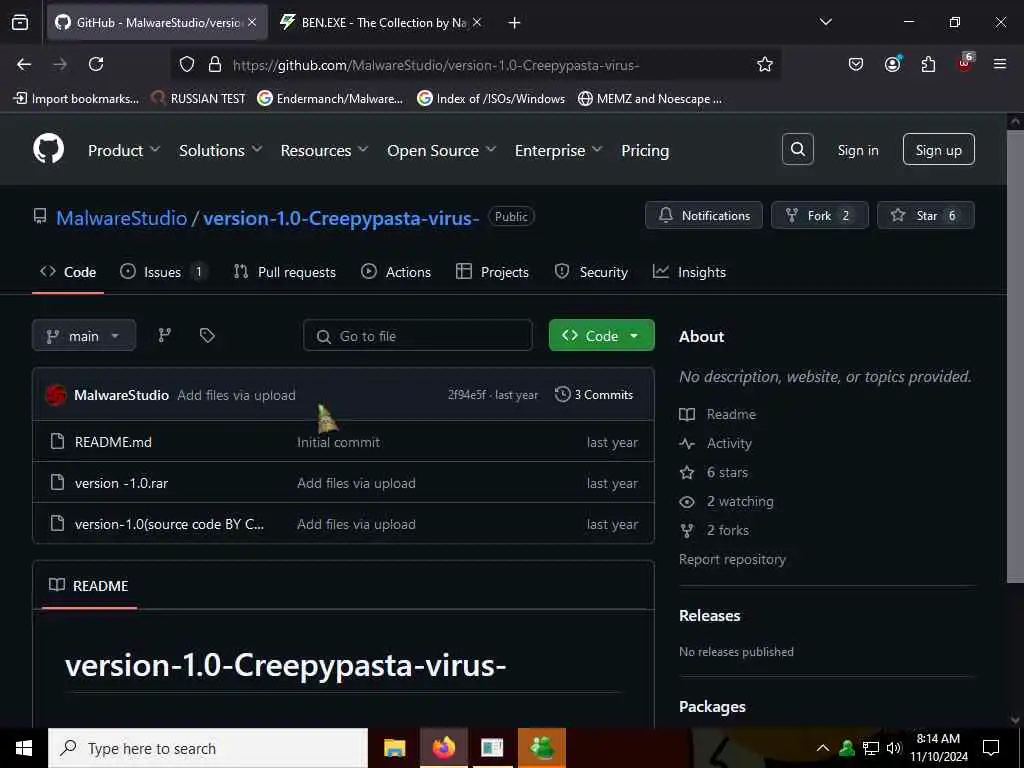Open the list all tabs chevron
This screenshot has height=768, width=1024.
click(x=825, y=22)
